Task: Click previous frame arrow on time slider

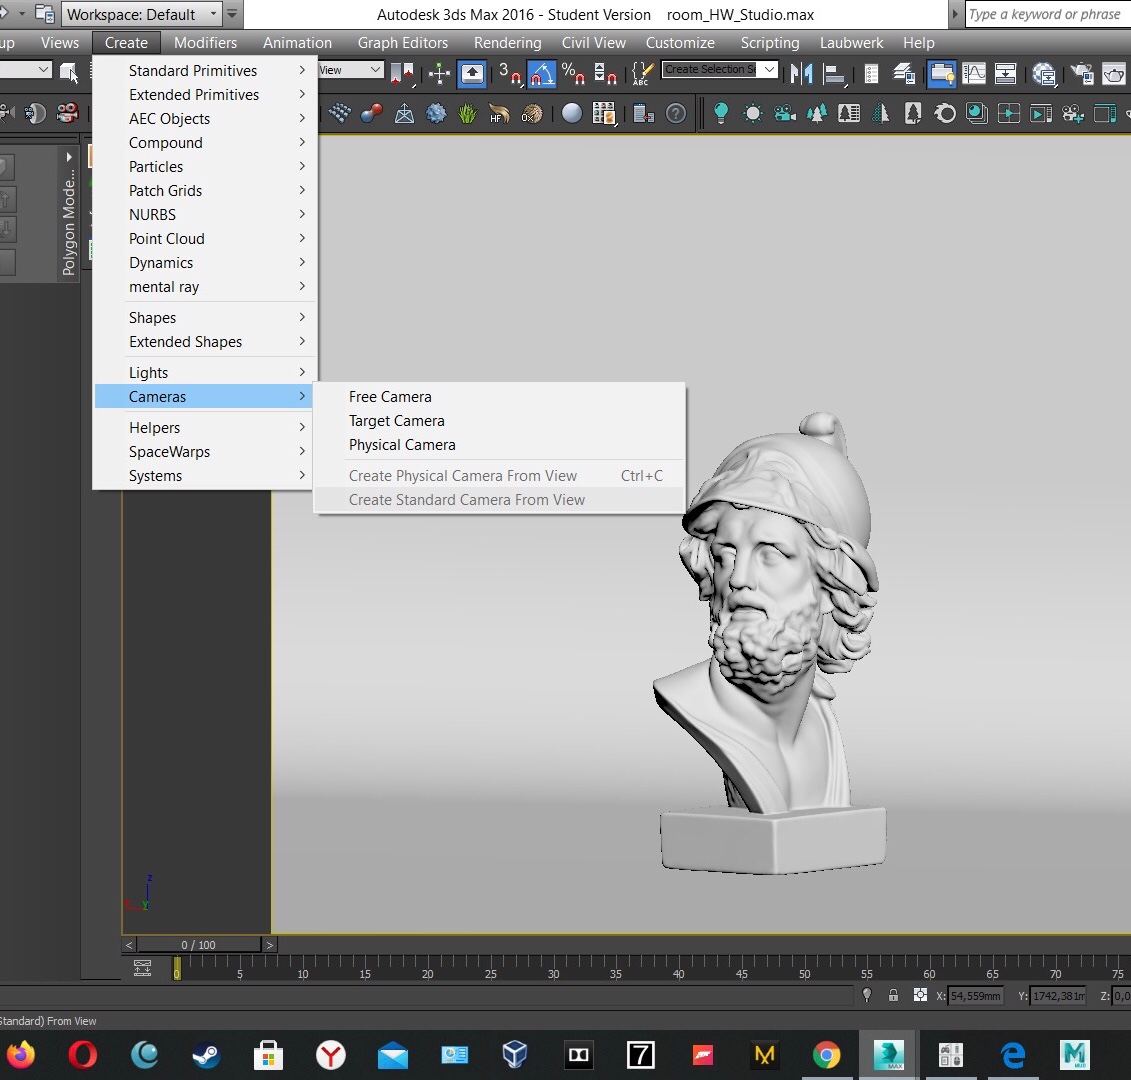Action: pos(129,944)
